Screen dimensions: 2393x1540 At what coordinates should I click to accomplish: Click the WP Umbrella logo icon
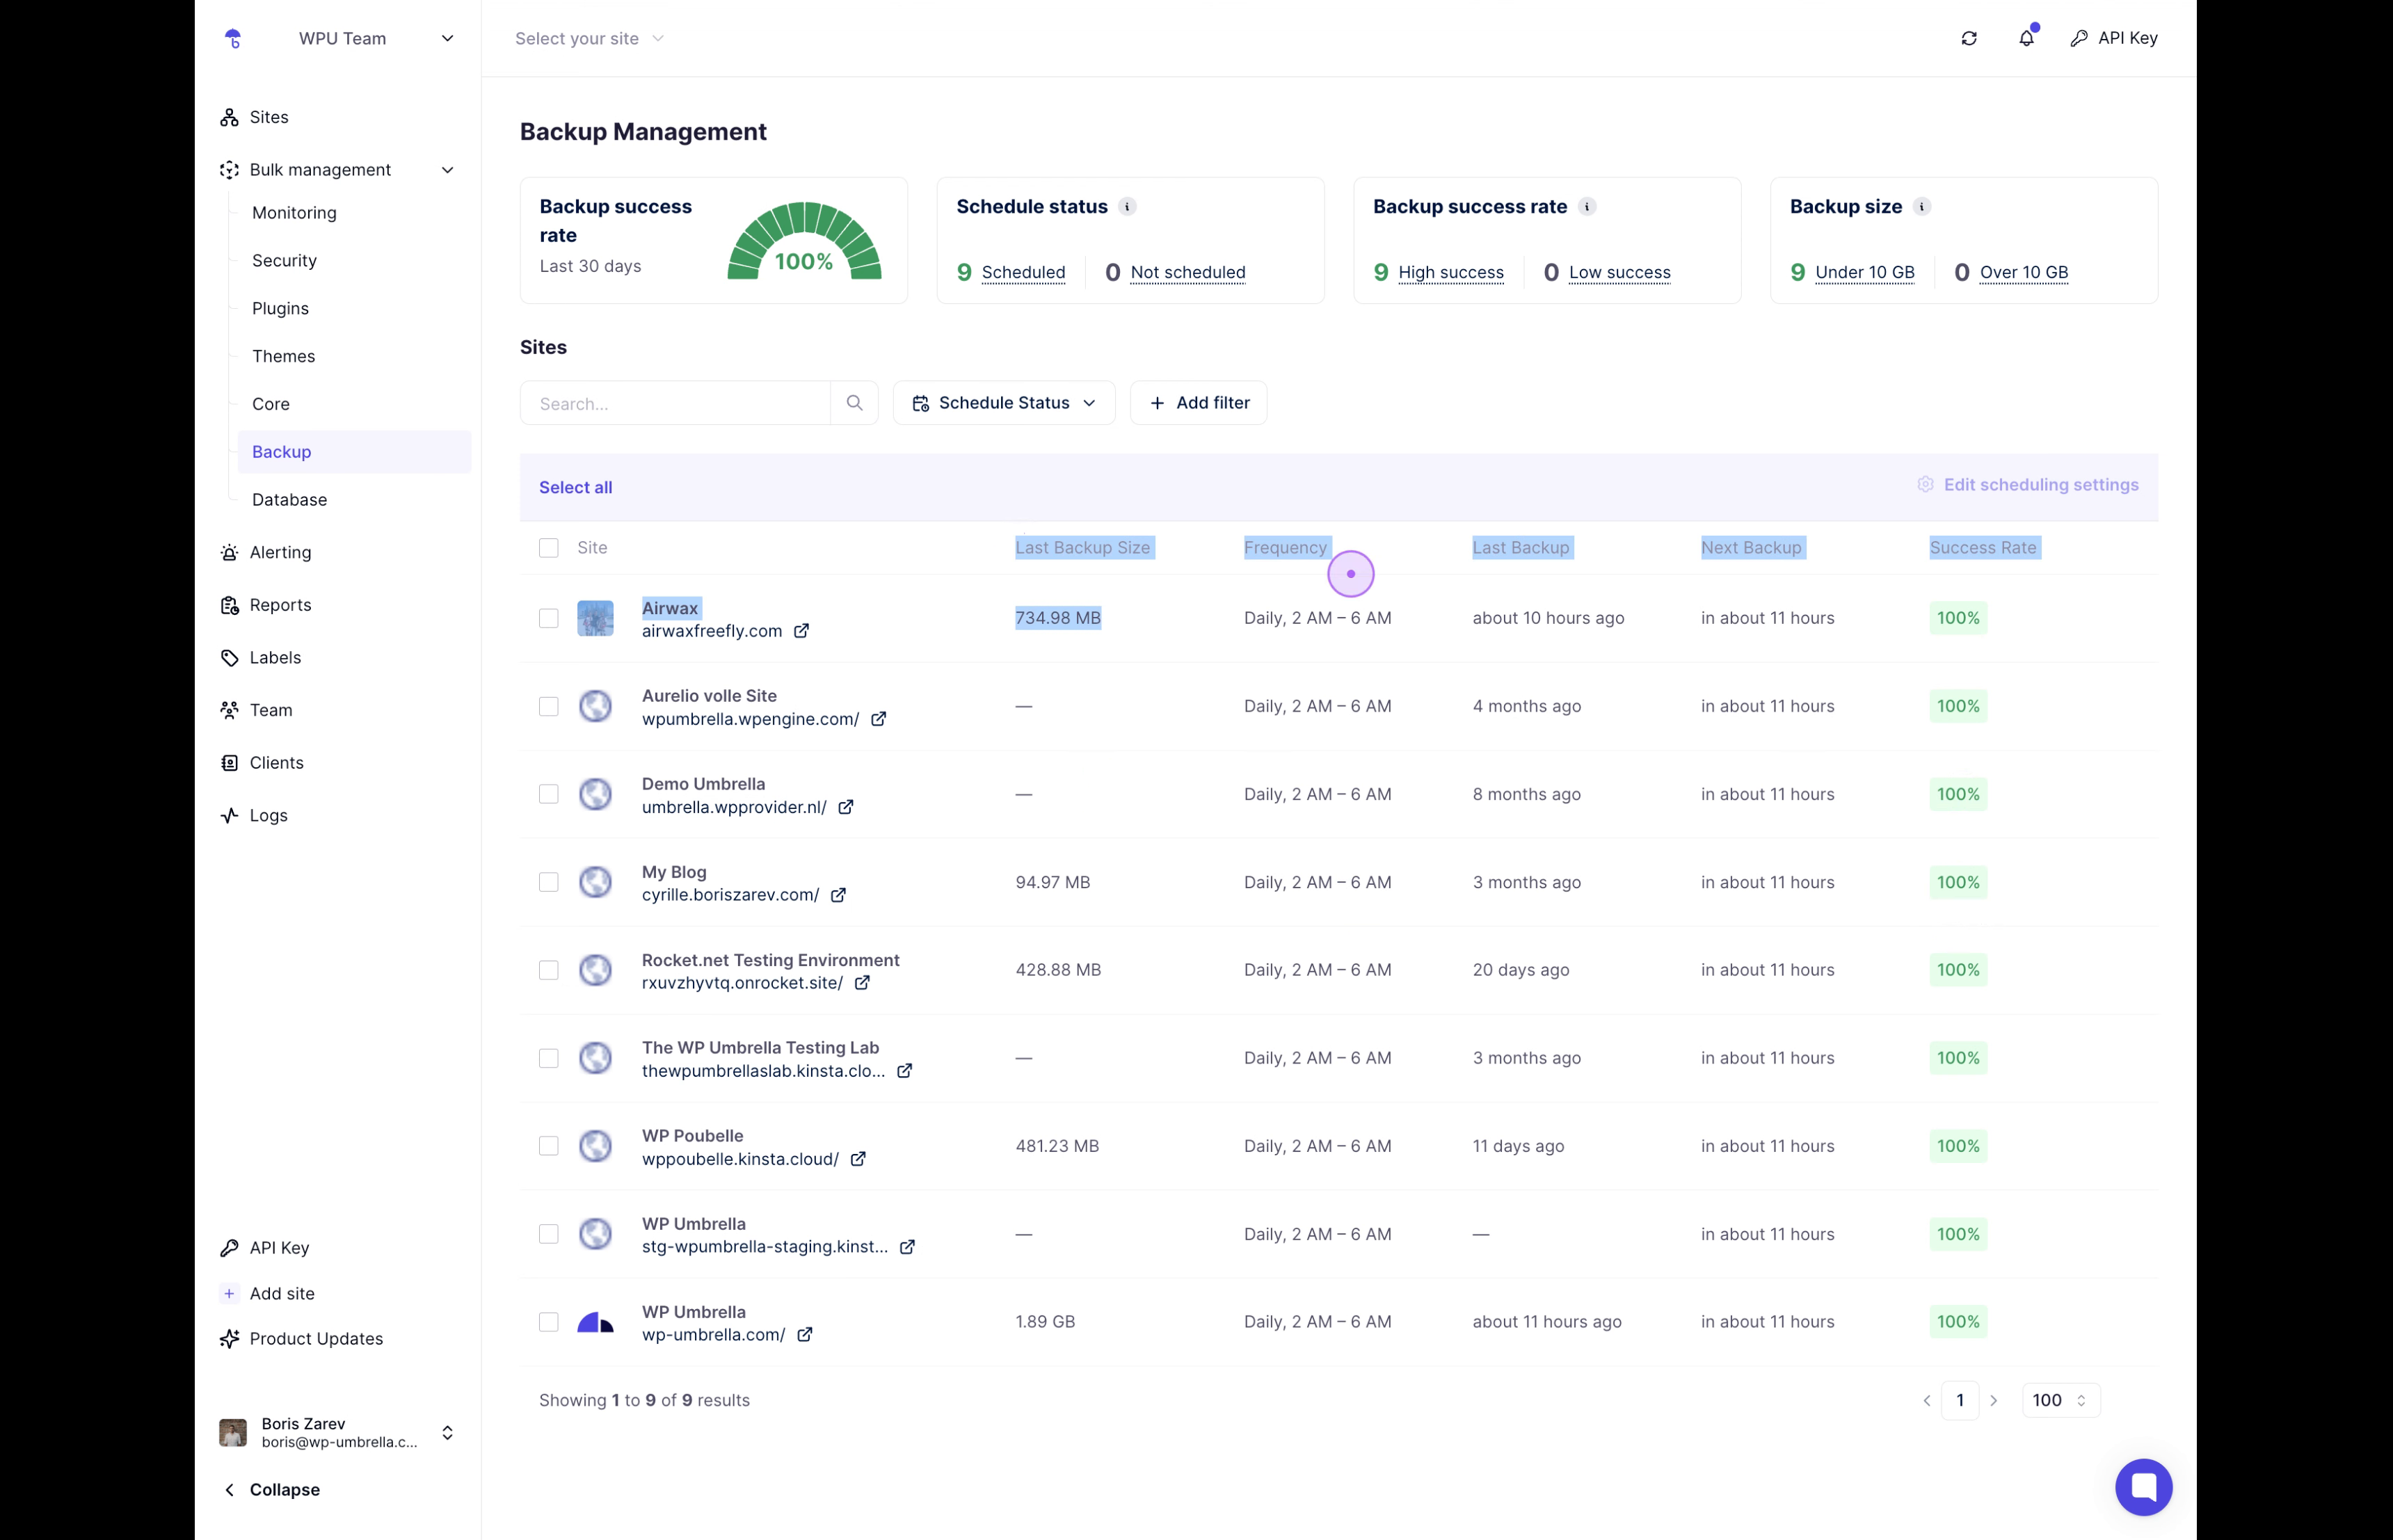pos(233,38)
